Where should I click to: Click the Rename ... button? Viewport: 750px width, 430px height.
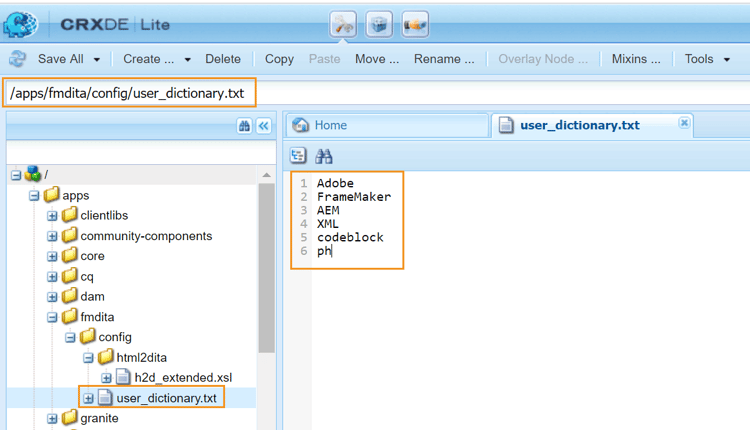(444, 59)
